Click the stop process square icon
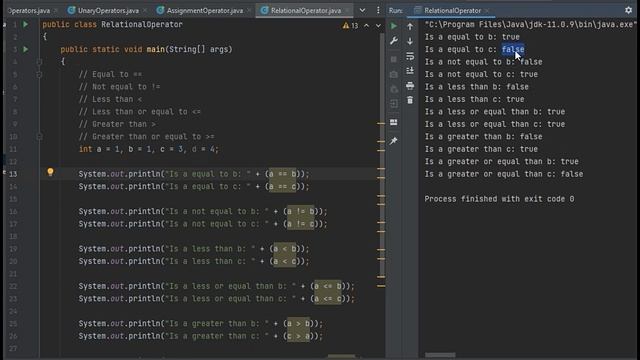The width and height of the screenshot is (640, 360). pos(393,60)
